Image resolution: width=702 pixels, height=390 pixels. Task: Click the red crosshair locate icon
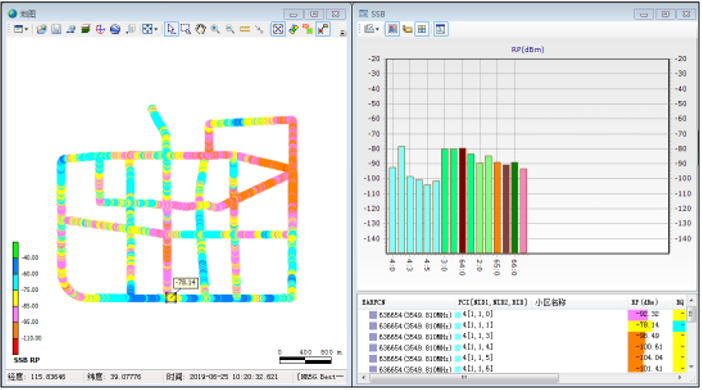pyautogui.click(x=100, y=30)
